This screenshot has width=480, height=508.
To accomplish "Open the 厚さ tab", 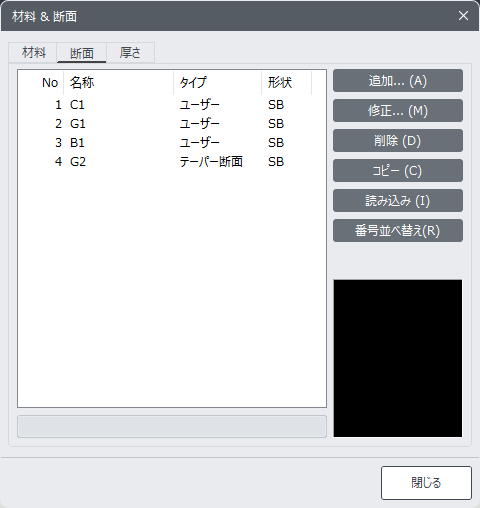I will pos(130,52).
